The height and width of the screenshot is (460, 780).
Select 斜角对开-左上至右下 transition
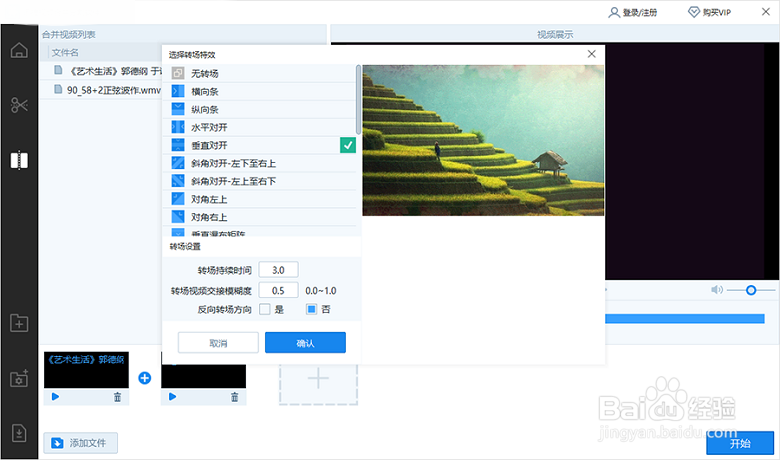(259, 181)
